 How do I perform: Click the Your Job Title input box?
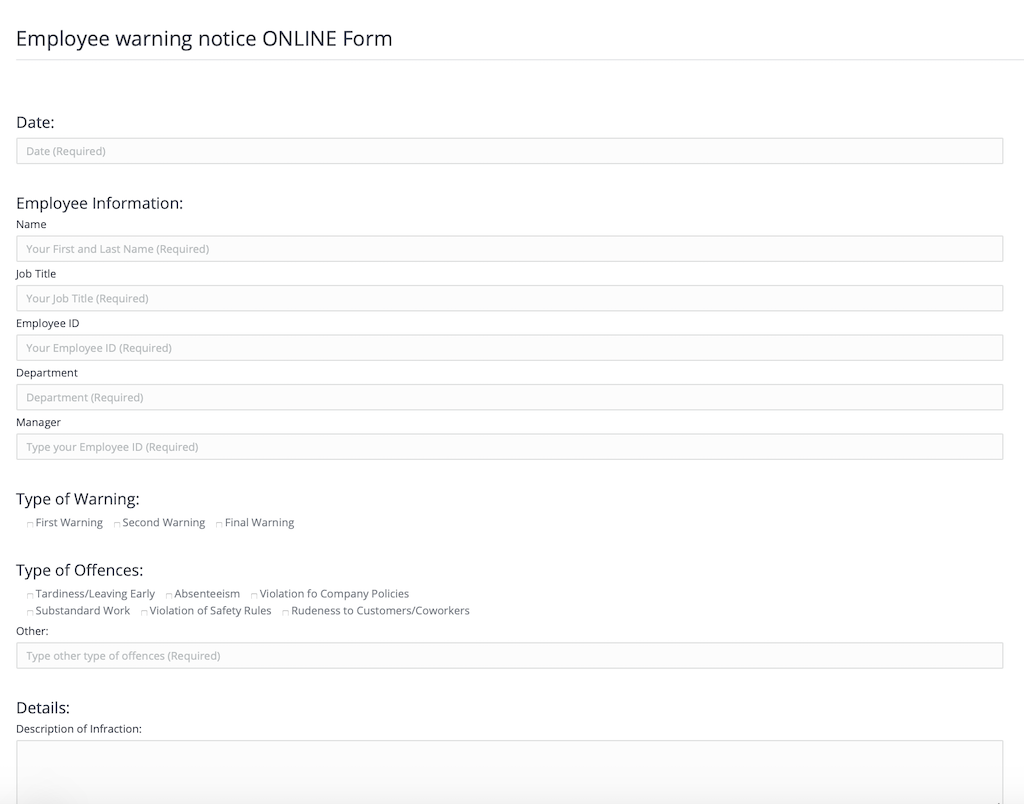pos(509,298)
